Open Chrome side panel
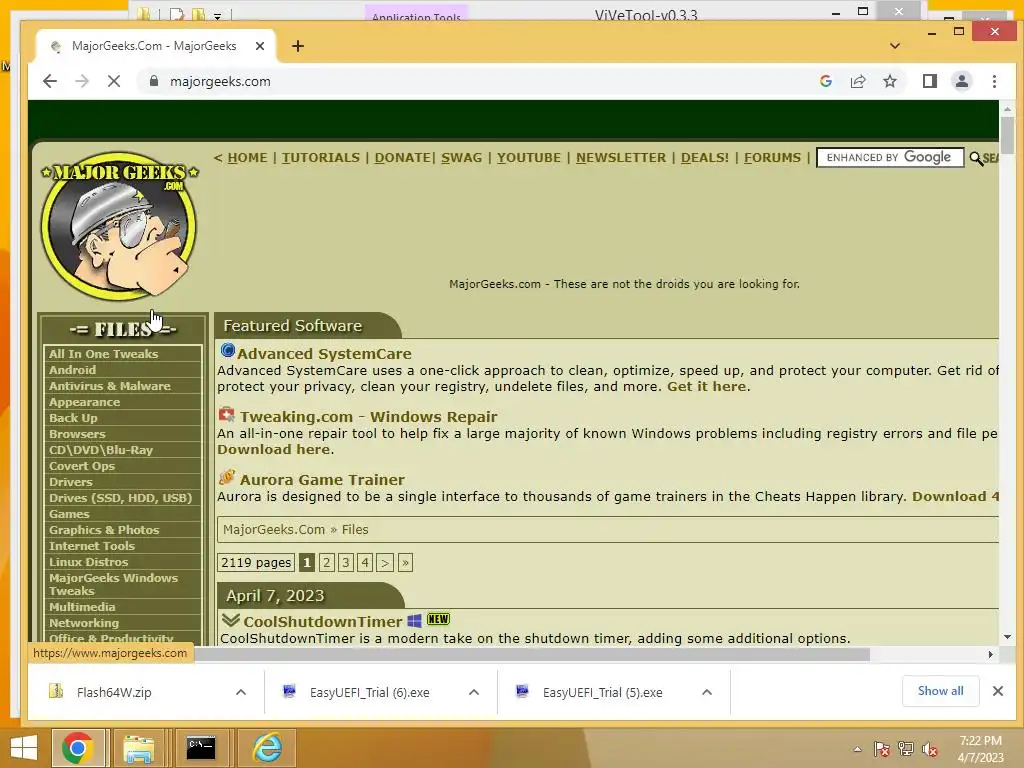This screenshot has width=1024, height=768. point(929,81)
